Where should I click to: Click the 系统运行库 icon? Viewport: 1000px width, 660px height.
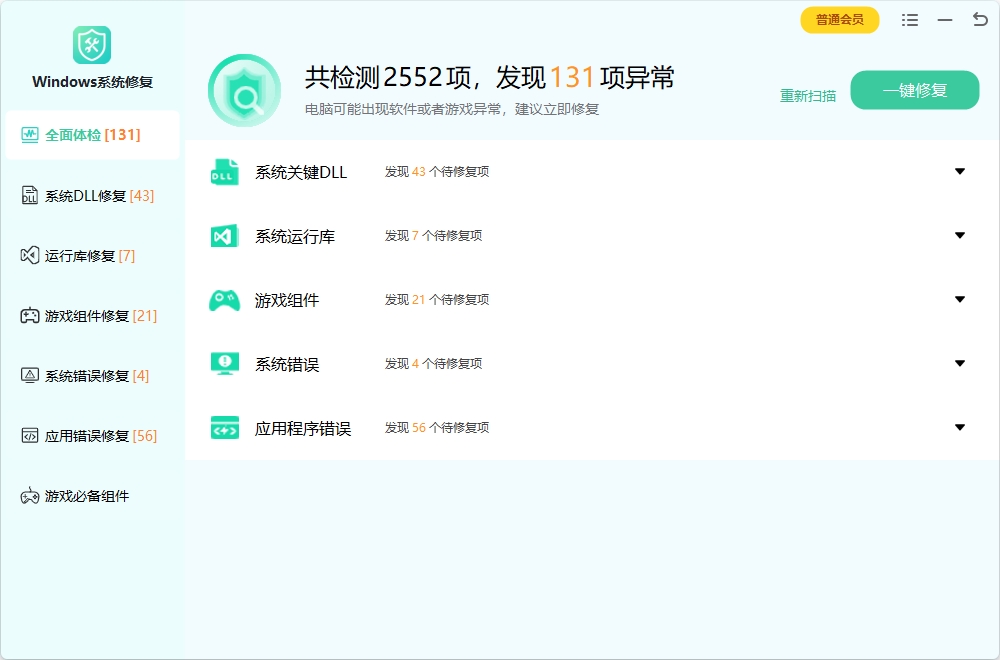(224, 237)
